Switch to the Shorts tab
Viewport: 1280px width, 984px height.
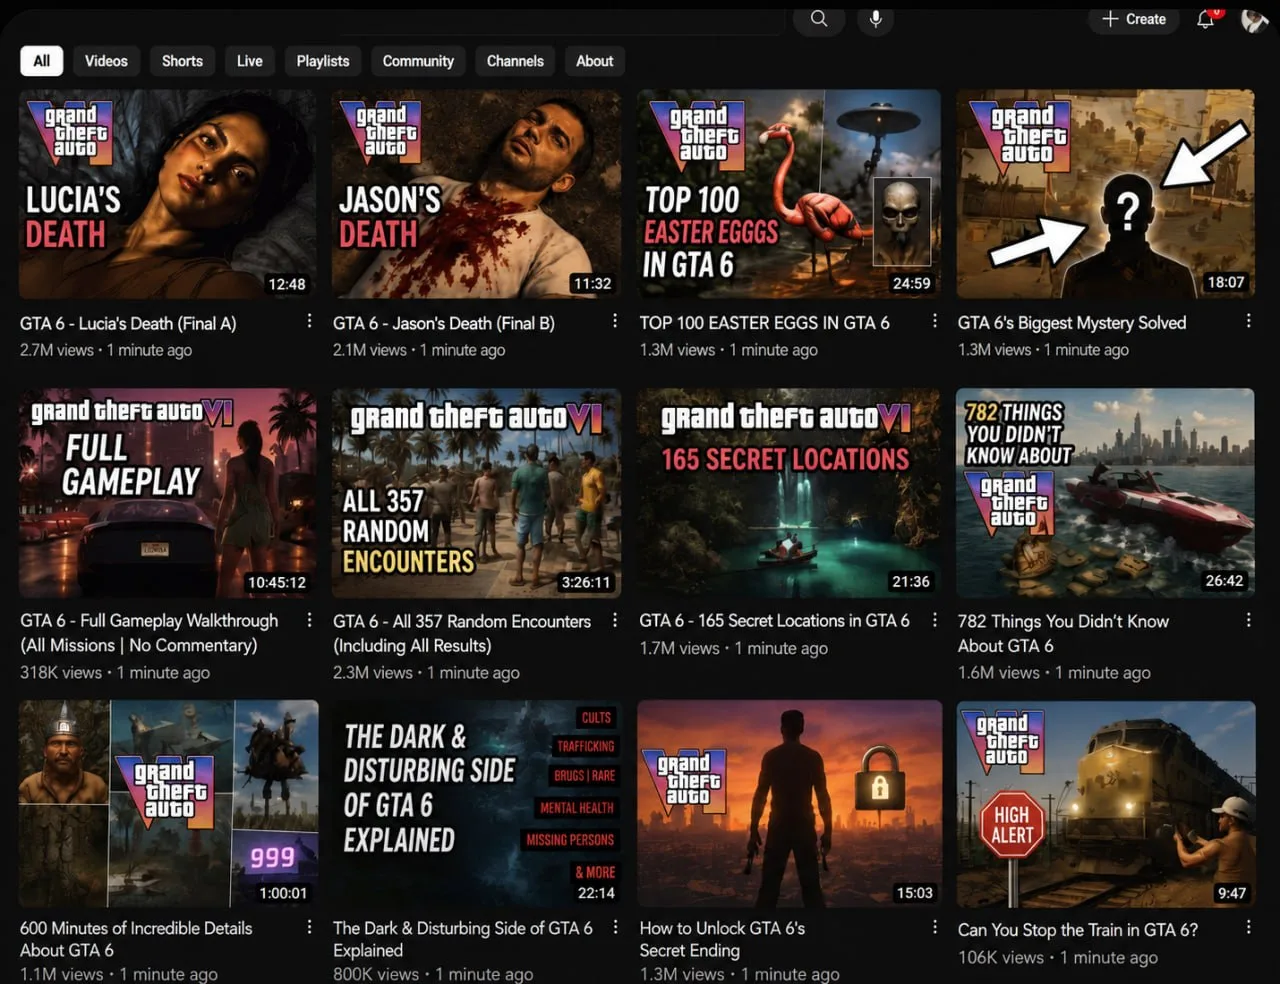[x=182, y=61]
